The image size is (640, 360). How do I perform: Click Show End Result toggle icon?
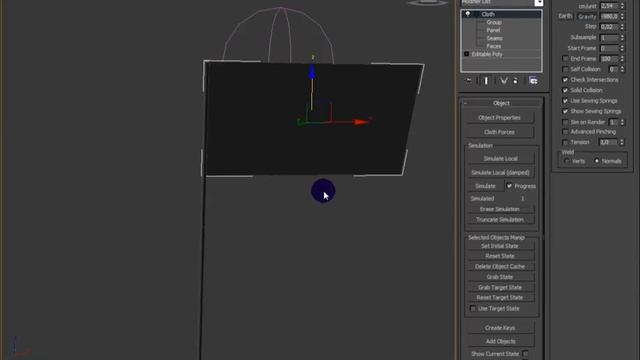(486, 81)
